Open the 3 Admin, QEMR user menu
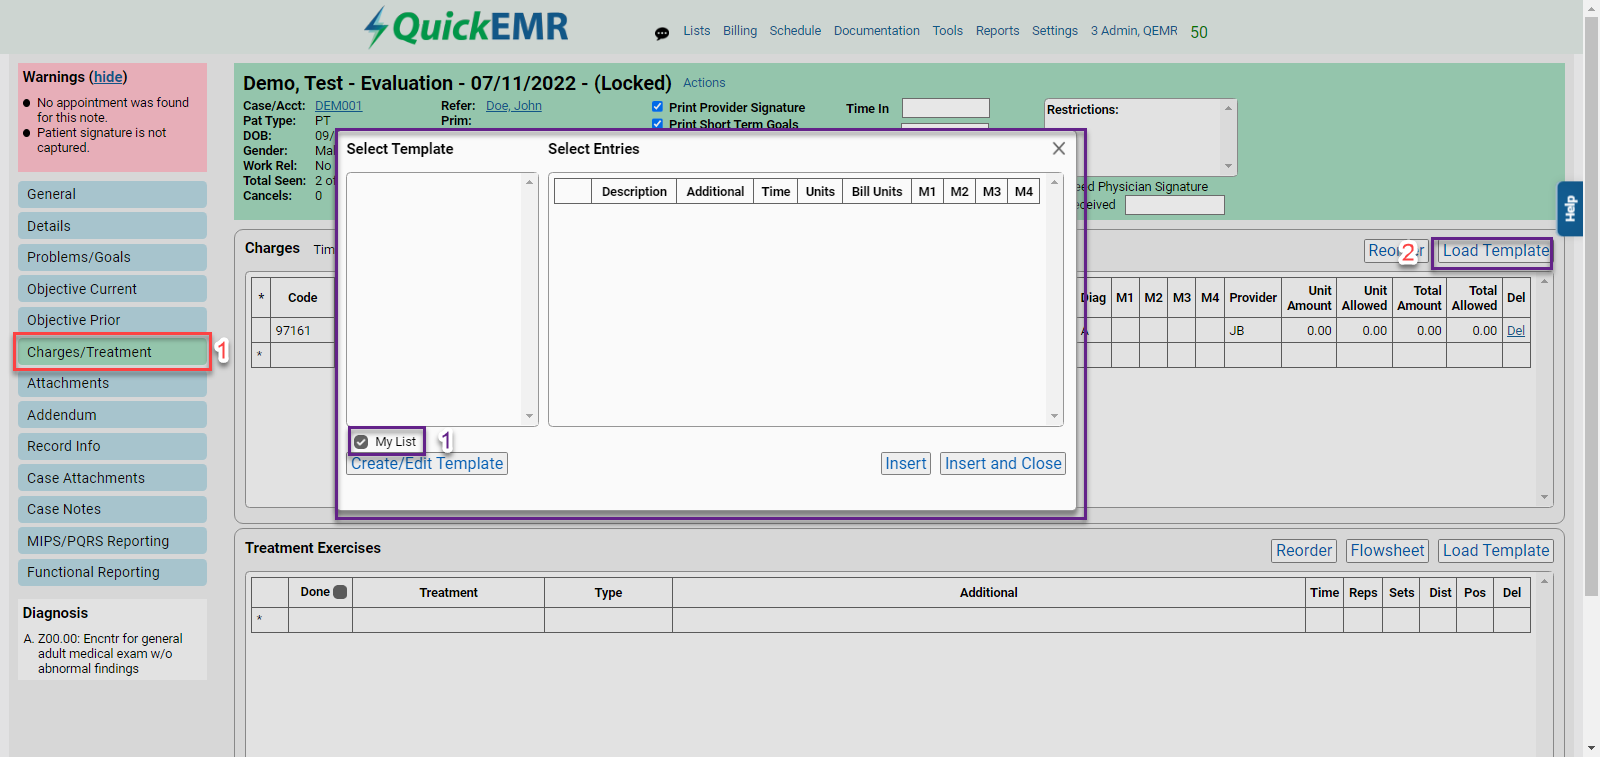The height and width of the screenshot is (757, 1600). [x=1134, y=31]
